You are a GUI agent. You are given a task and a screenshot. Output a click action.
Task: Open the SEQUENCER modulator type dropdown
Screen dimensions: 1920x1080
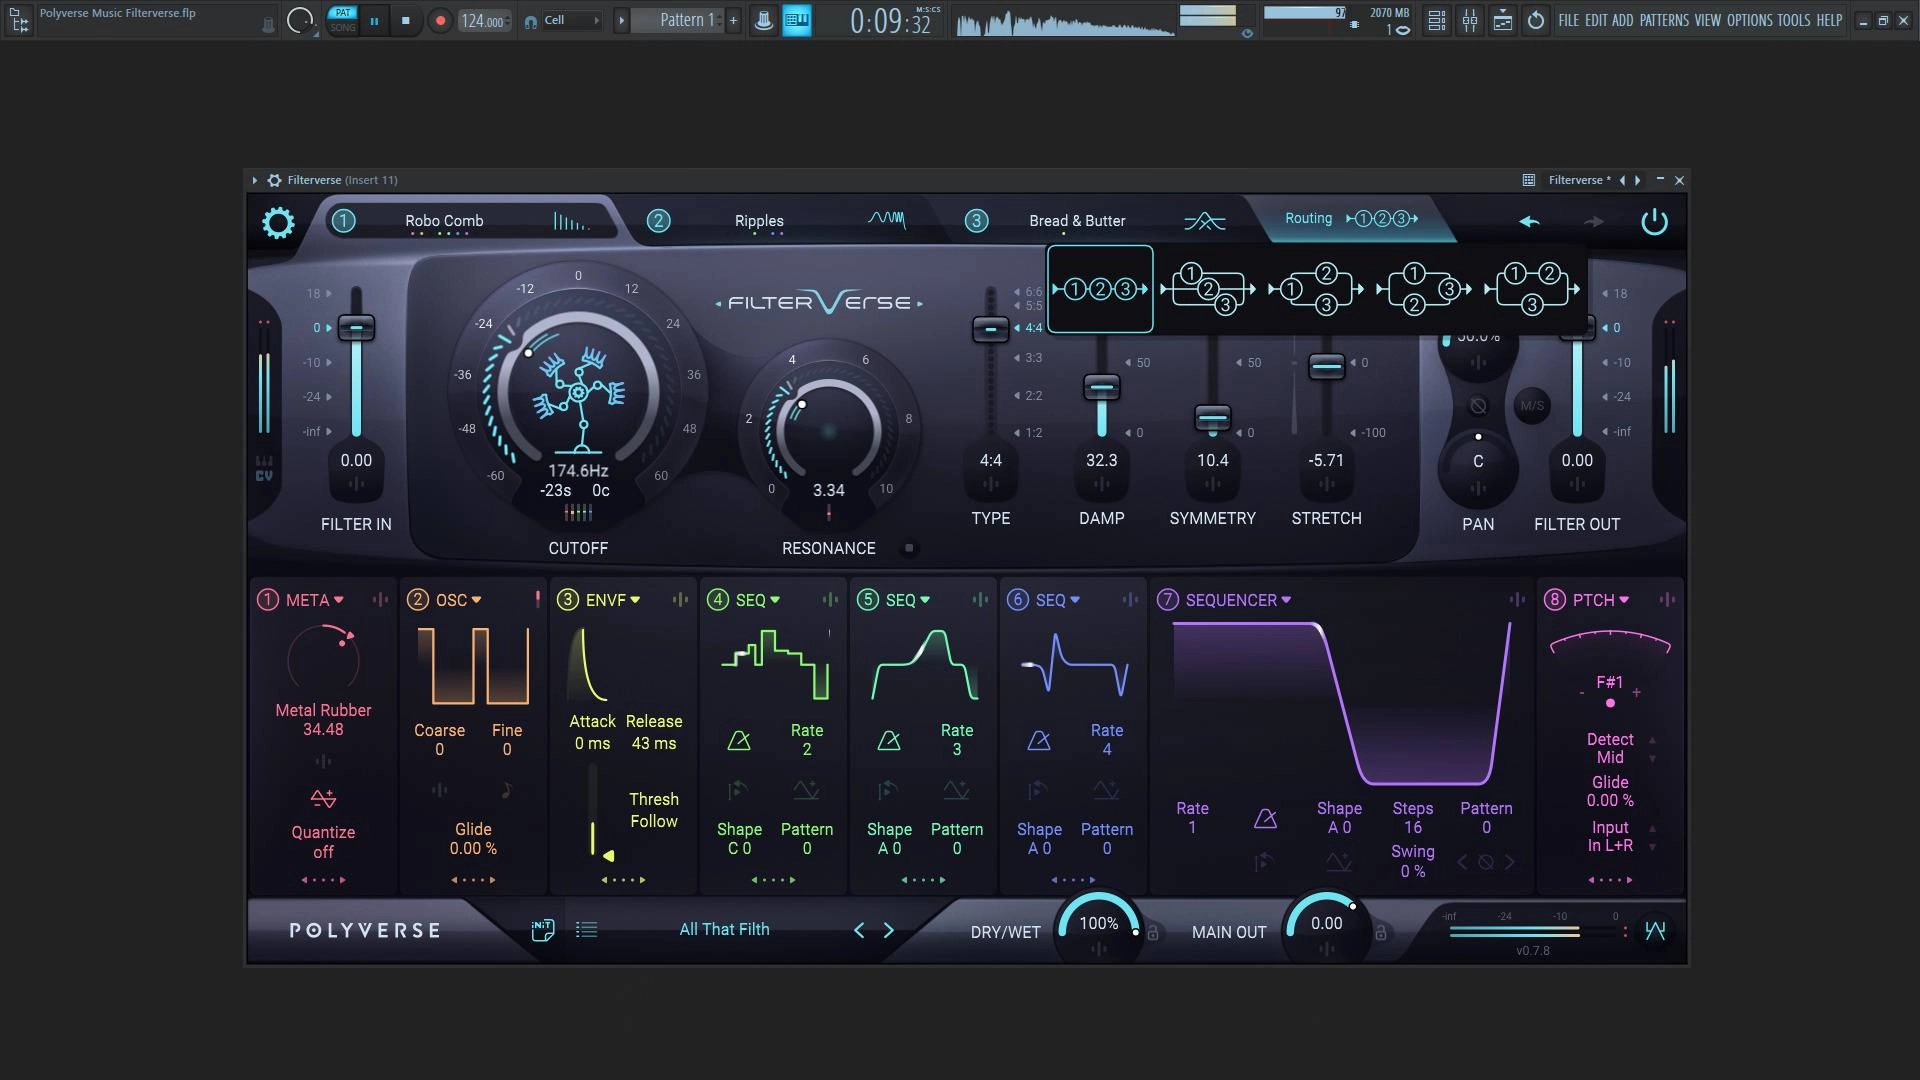click(1238, 600)
